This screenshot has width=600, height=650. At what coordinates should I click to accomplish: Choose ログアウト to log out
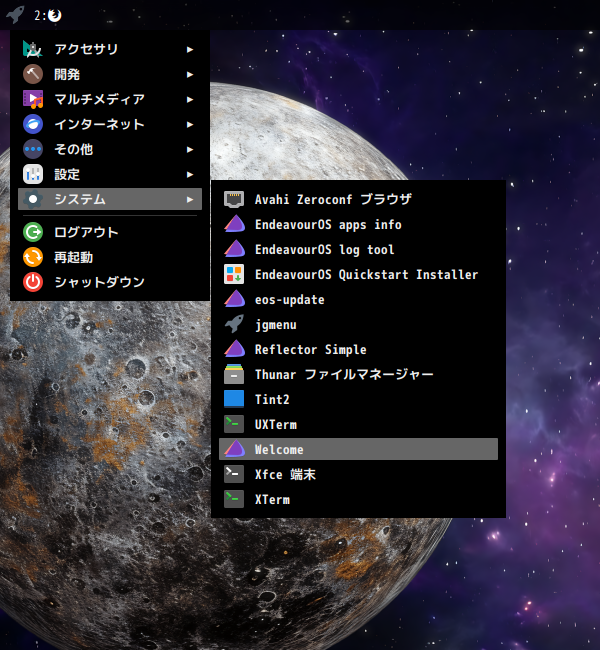(x=110, y=232)
